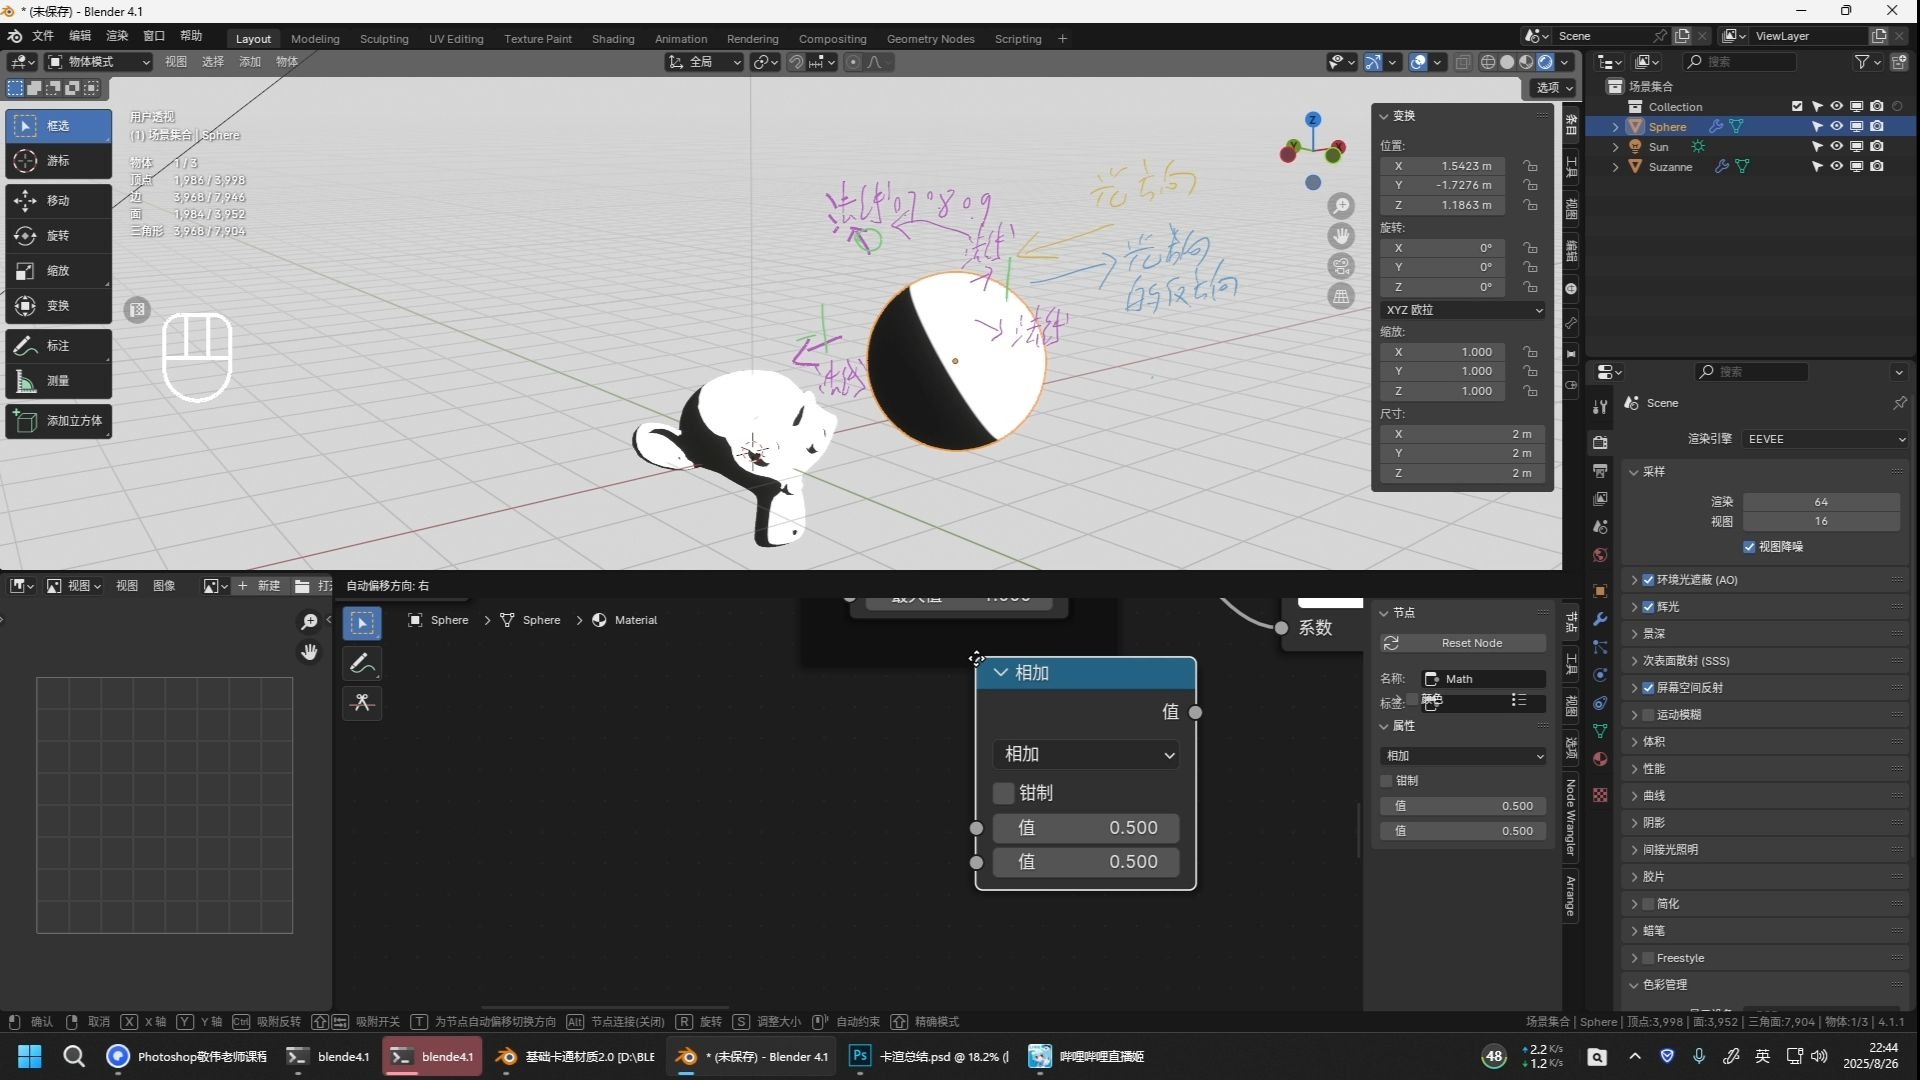
Task: Click 选项 options button in viewport
Action: click(x=1554, y=88)
